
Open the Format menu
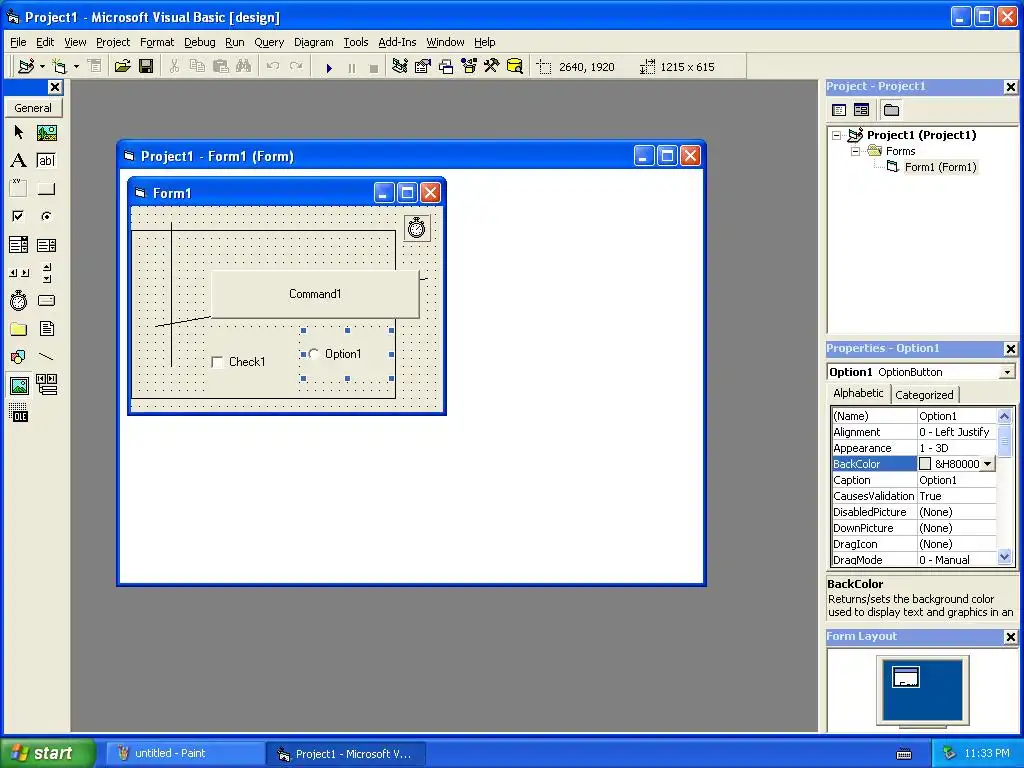click(157, 42)
